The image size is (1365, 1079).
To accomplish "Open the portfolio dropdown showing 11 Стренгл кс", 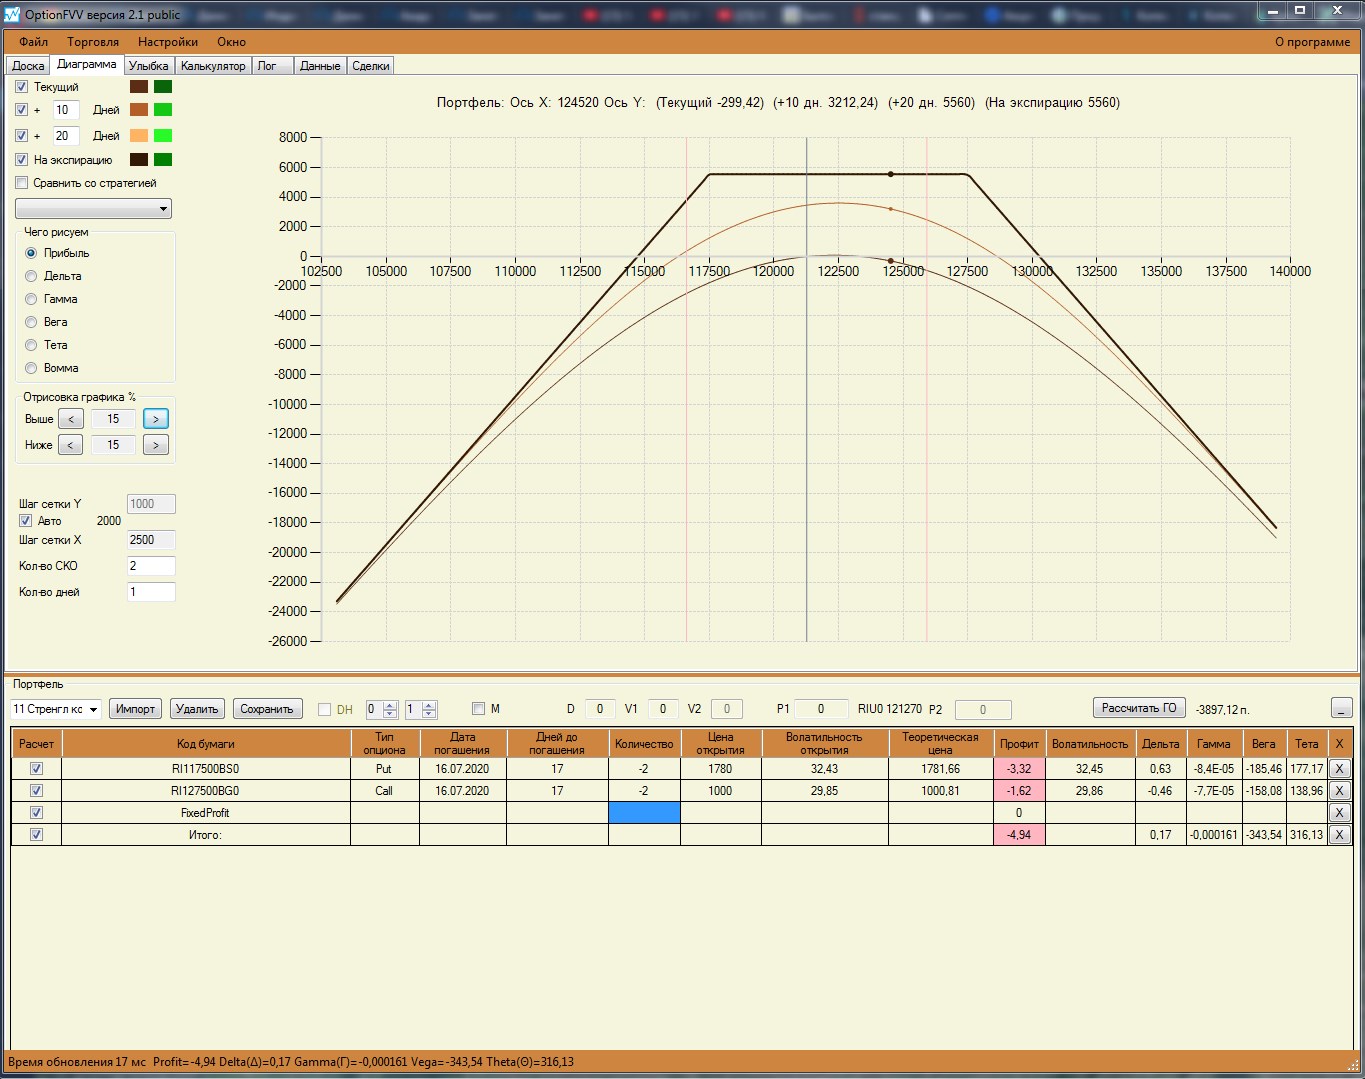I will tap(56, 709).
